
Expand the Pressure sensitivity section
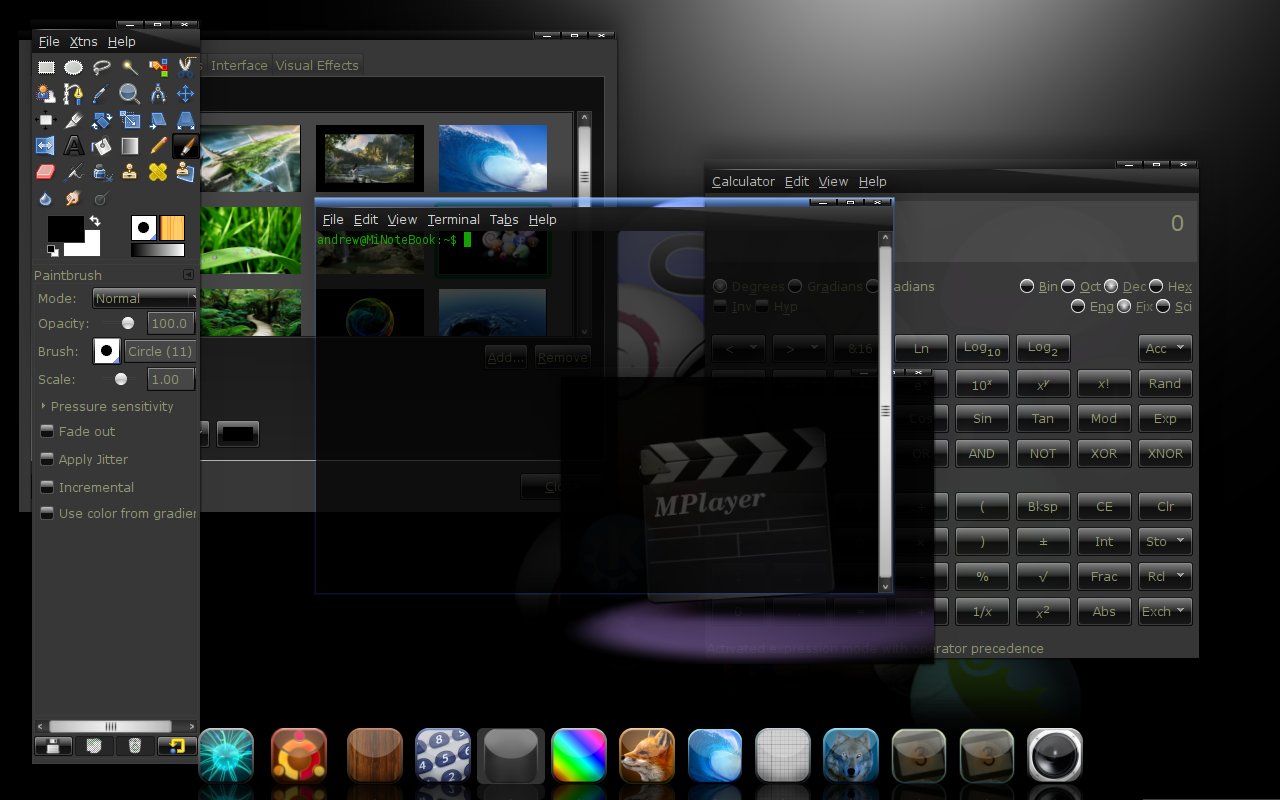tap(43, 406)
